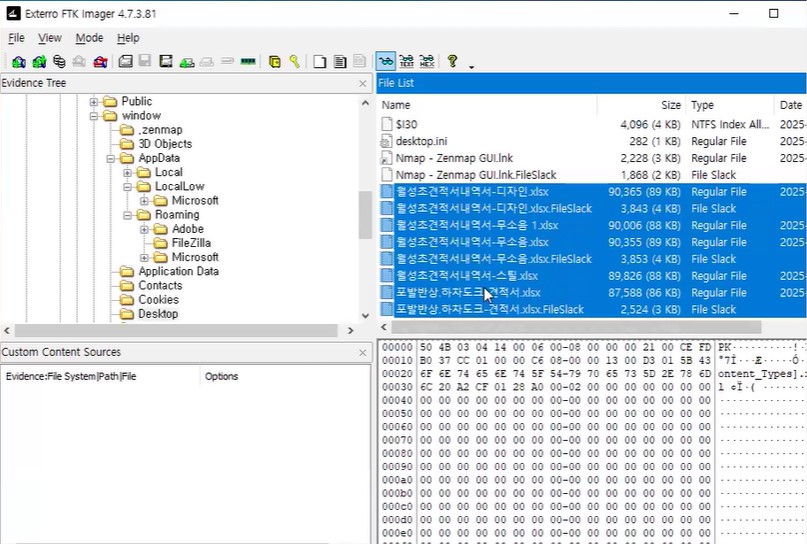Image resolution: width=807 pixels, height=544 pixels.
Task: Sort file list by Date column
Action: coord(791,105)
